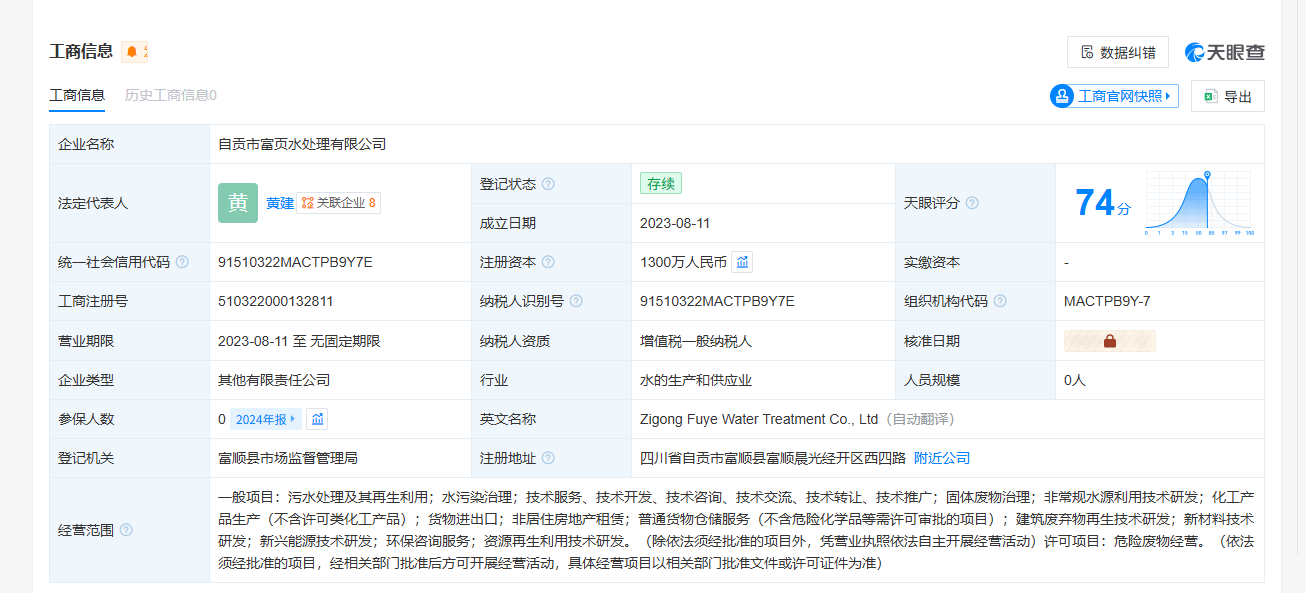Click help icon next to 登记状态

548,184
